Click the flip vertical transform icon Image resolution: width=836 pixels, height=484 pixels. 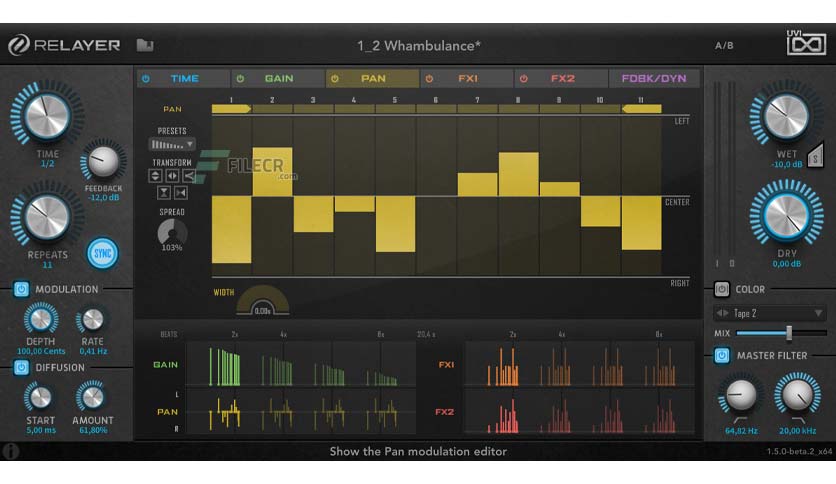[x=155, y=175]
